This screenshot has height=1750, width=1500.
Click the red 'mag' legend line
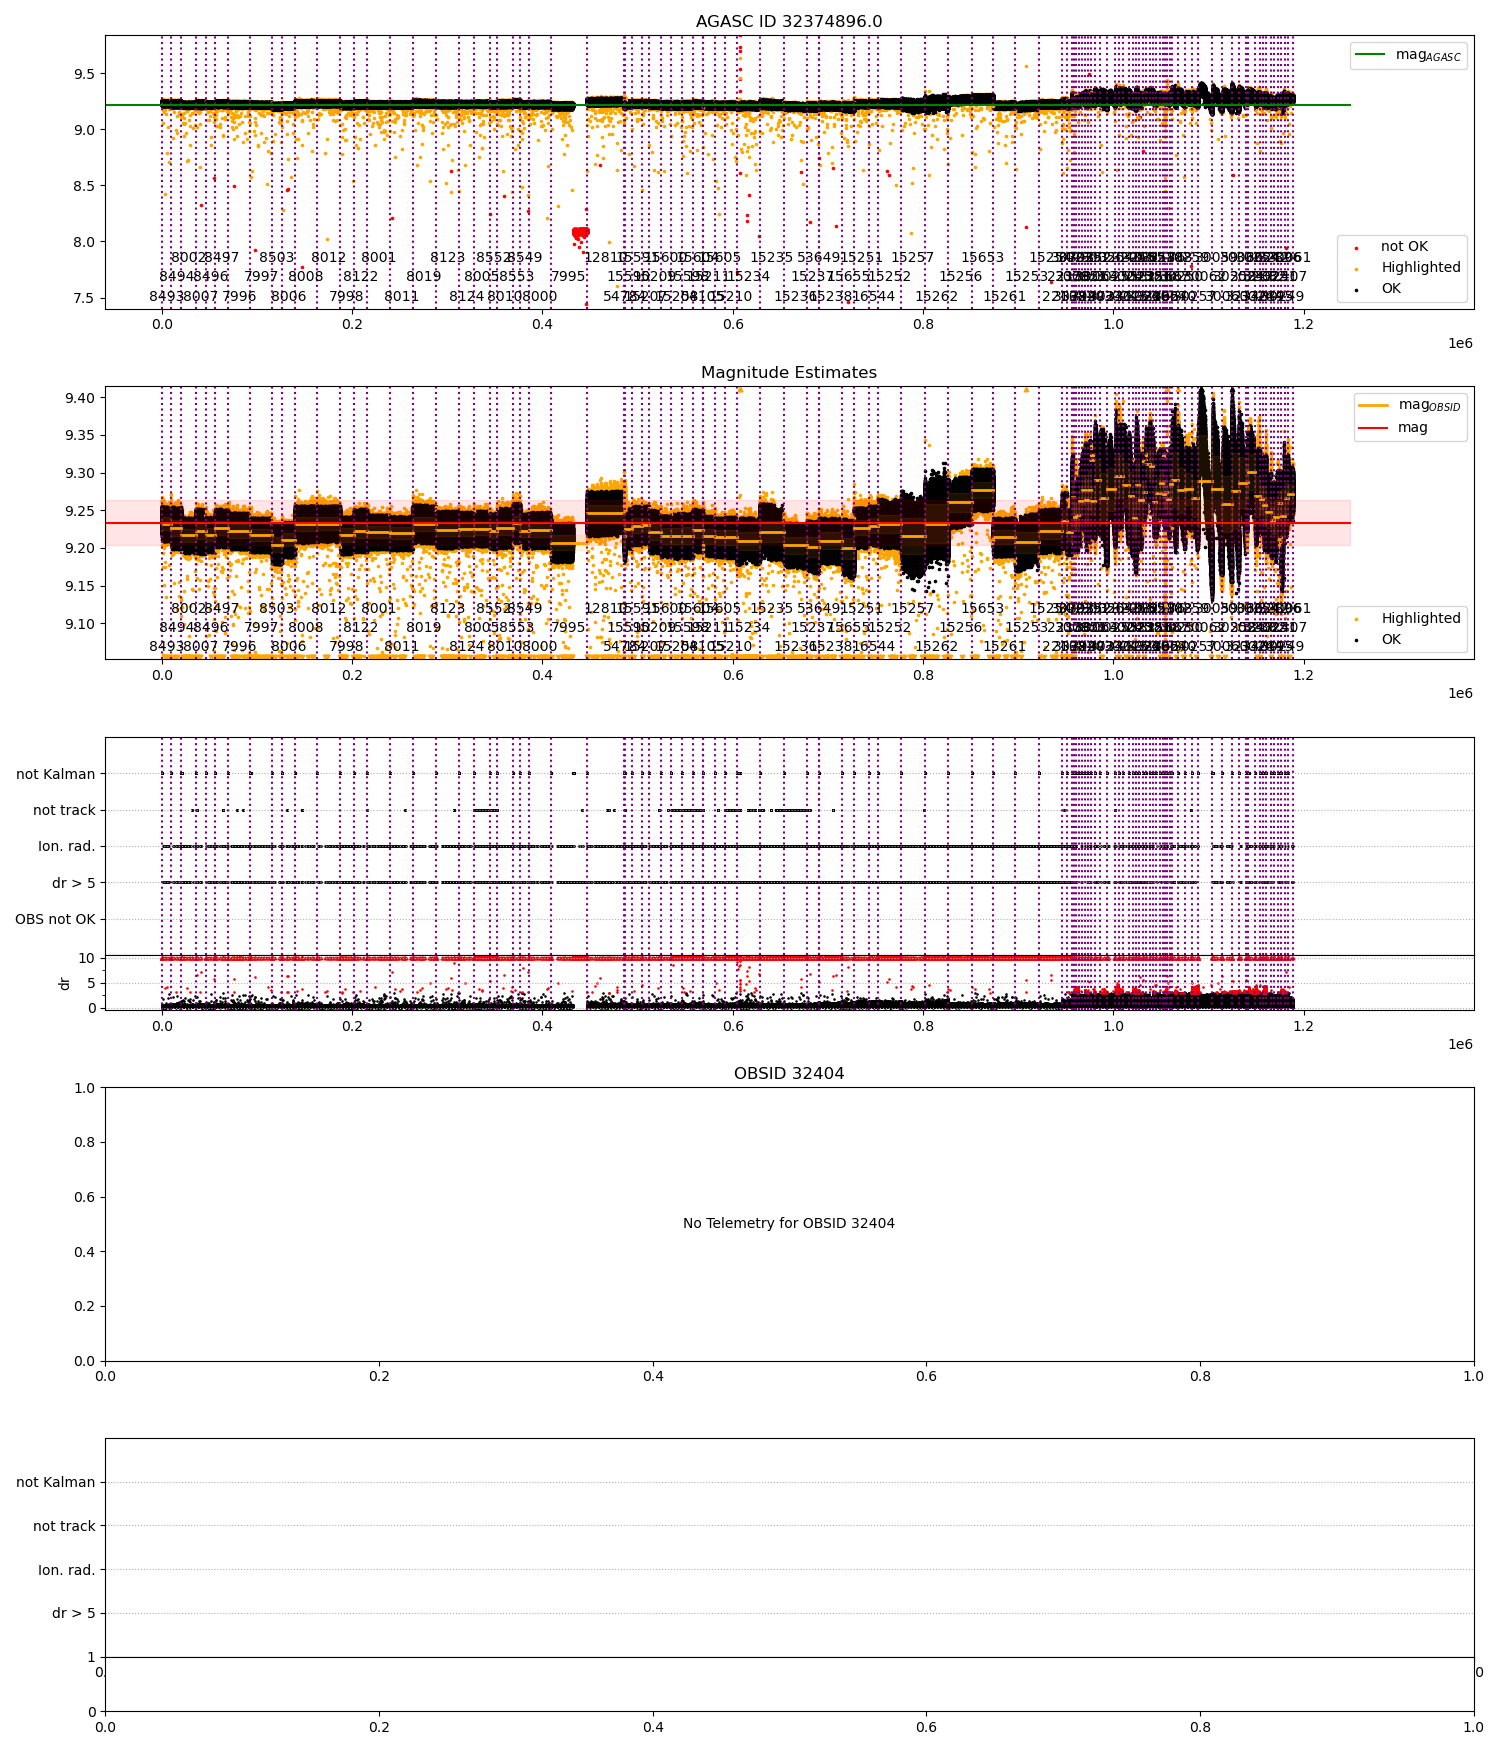(1374, 428)
